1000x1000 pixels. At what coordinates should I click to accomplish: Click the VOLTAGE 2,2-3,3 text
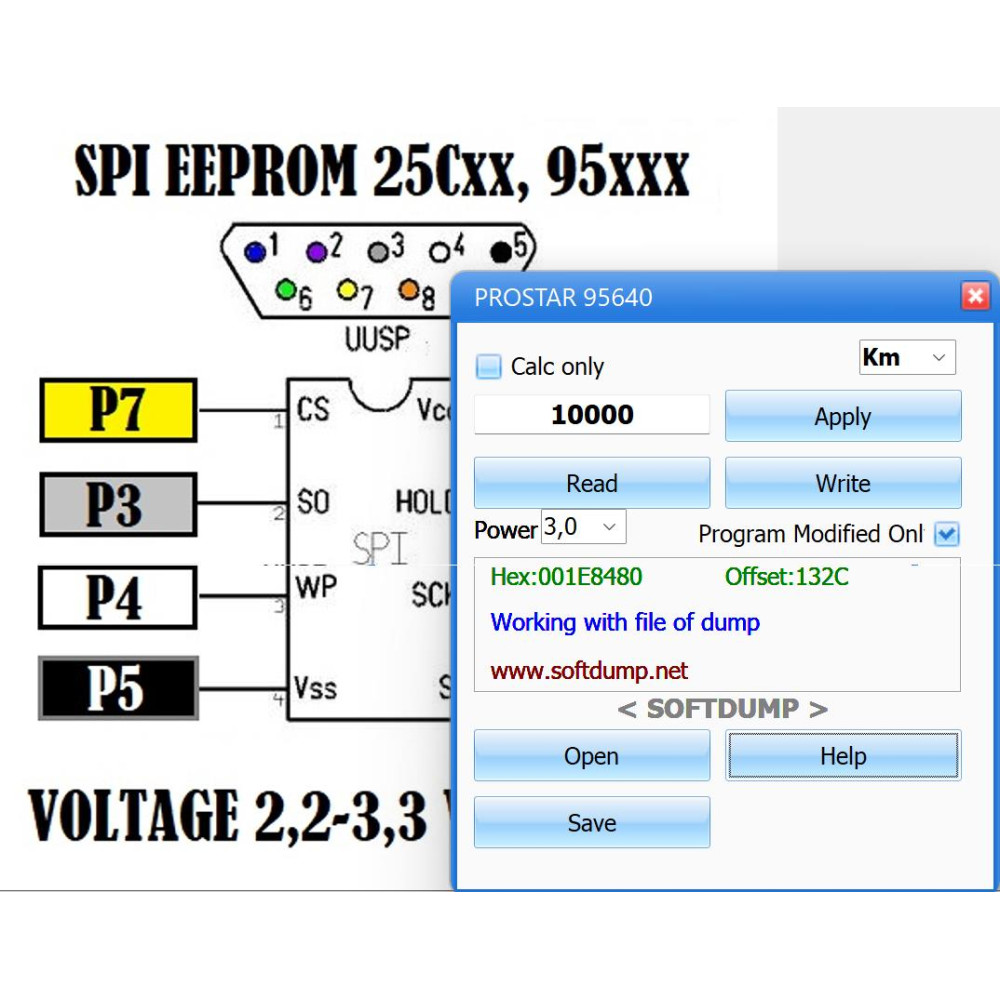pos(228,816)
